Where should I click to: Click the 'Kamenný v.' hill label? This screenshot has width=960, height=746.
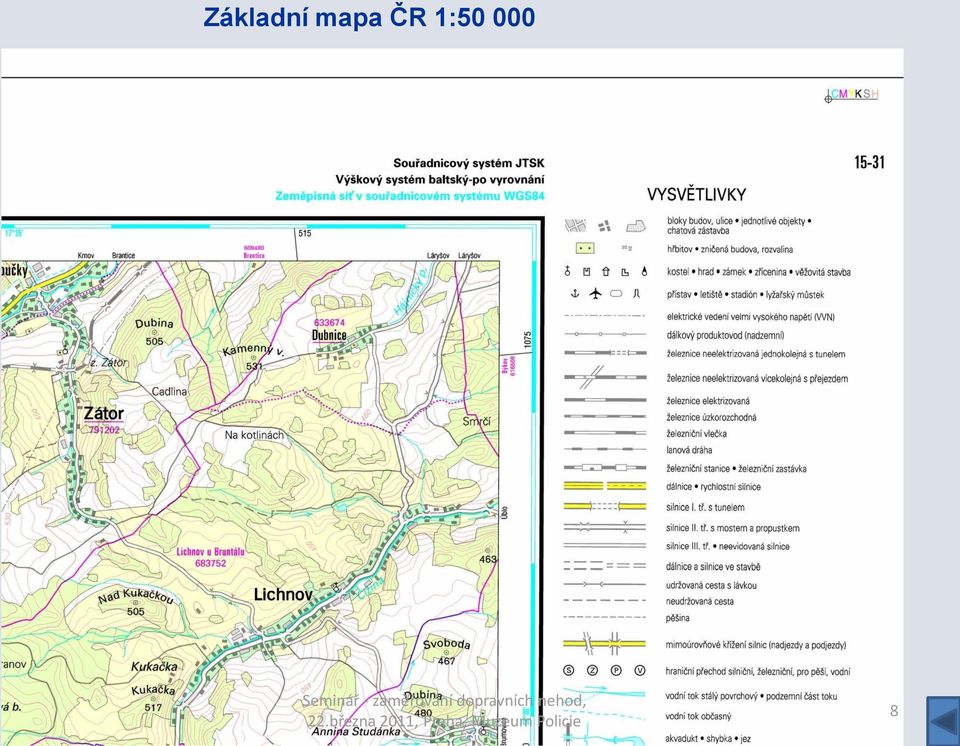[252, 350]
